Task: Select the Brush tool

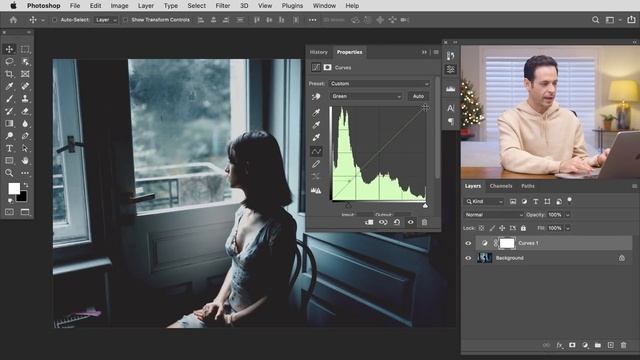Action: pyautogui.click(x=9, y=99)
